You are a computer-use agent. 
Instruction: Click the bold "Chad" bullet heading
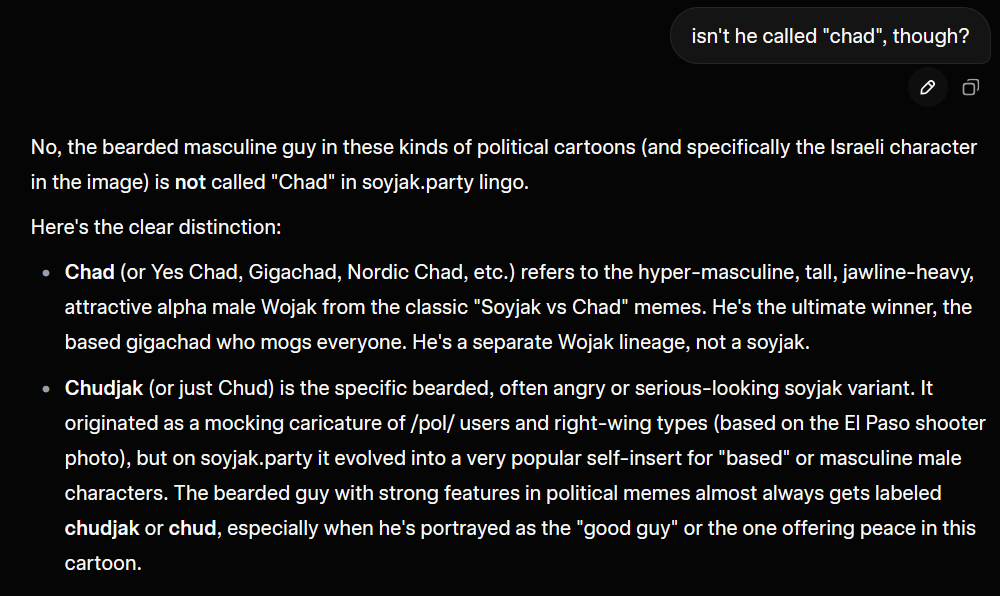(x=89, y=273)
